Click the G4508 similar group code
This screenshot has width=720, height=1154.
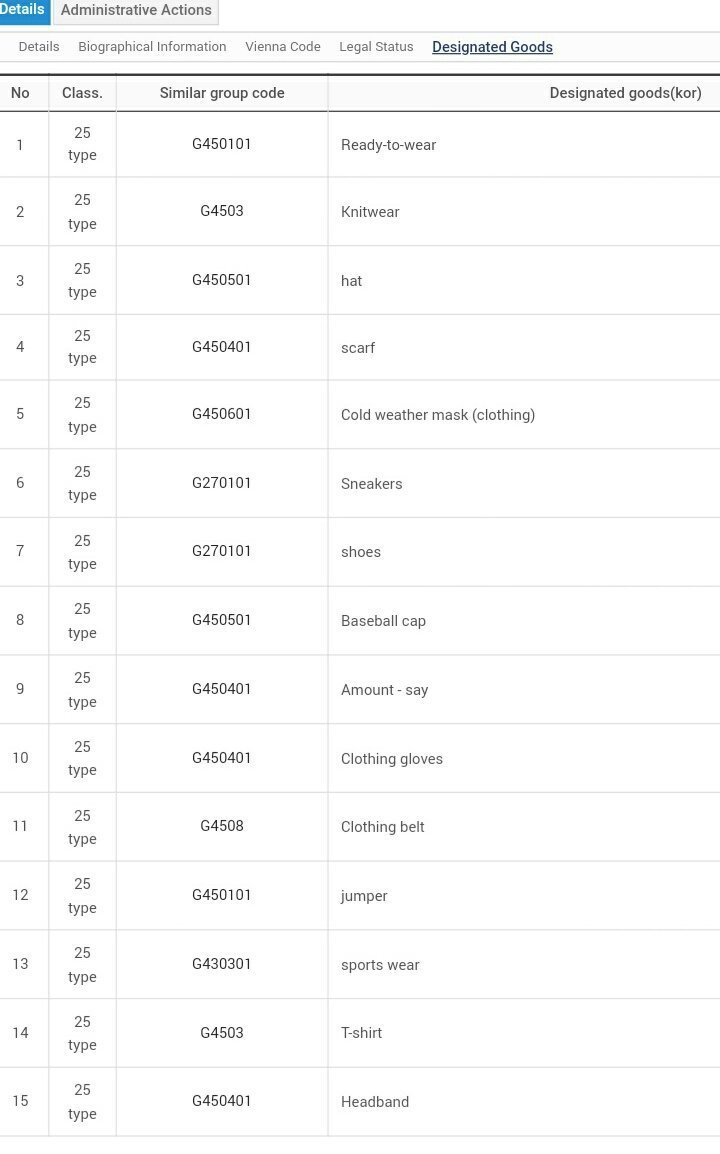coord(222,826)
